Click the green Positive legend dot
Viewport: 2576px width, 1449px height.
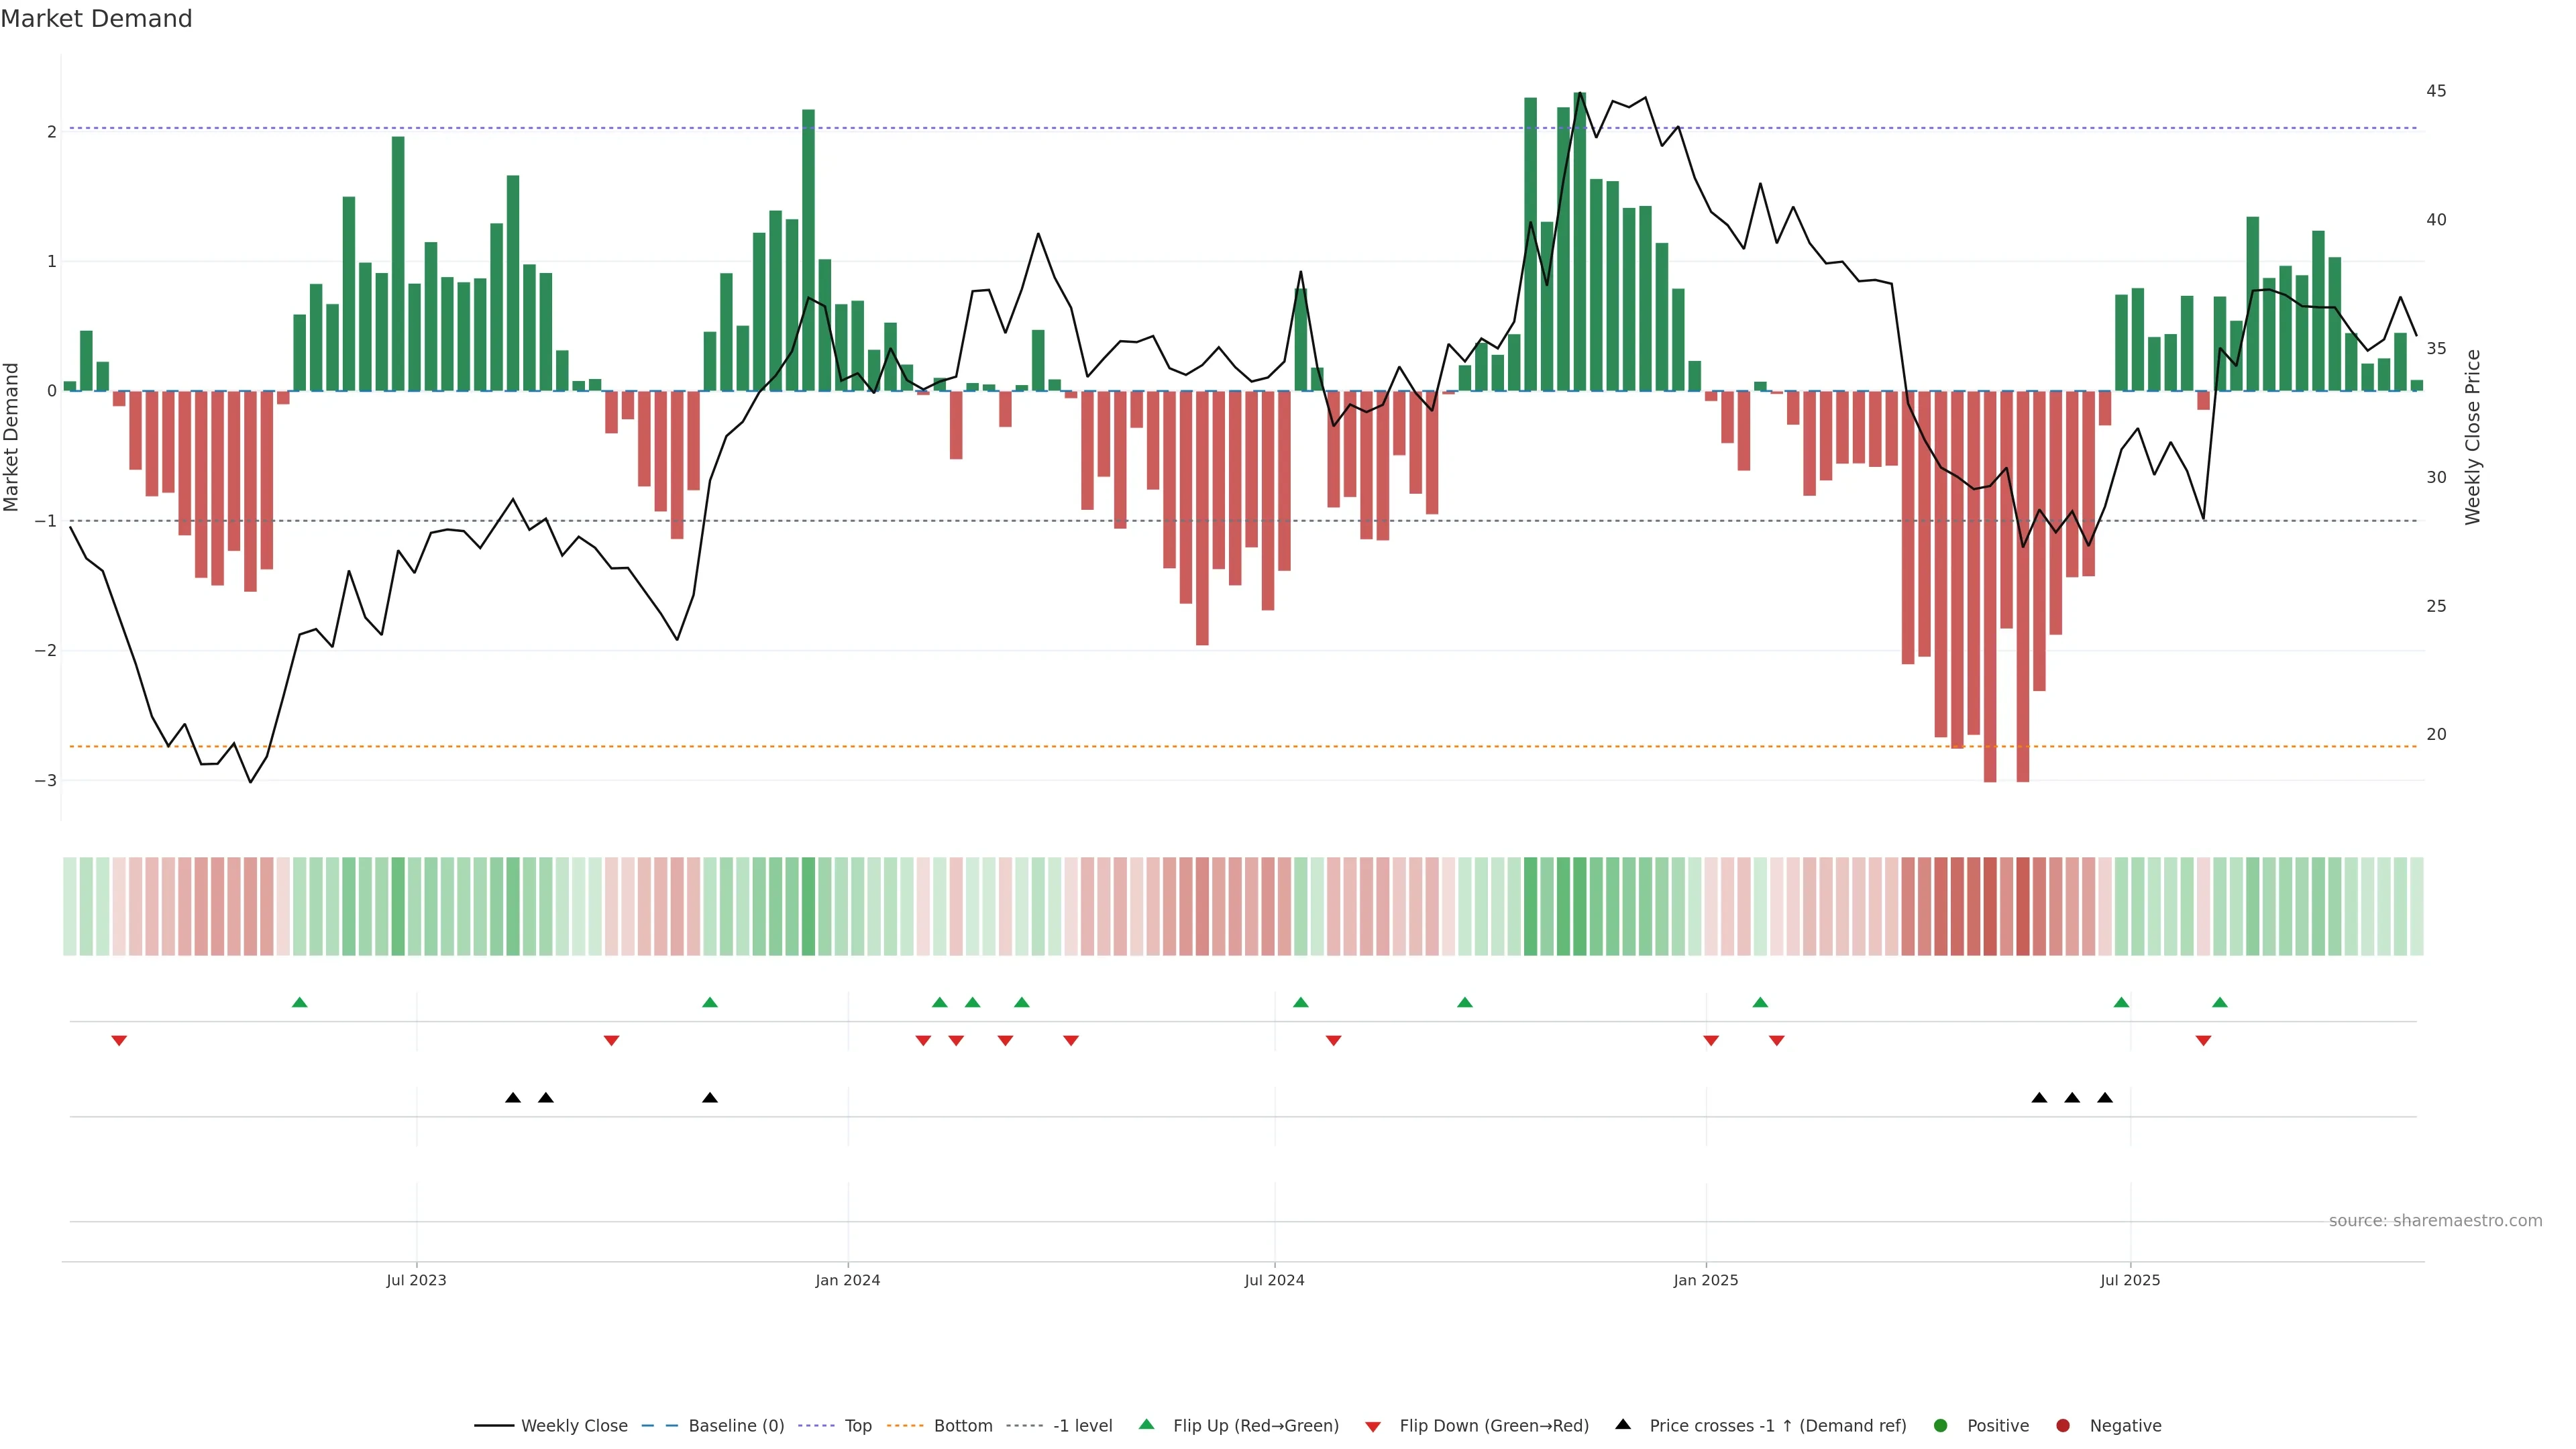click(1941, 1425)
